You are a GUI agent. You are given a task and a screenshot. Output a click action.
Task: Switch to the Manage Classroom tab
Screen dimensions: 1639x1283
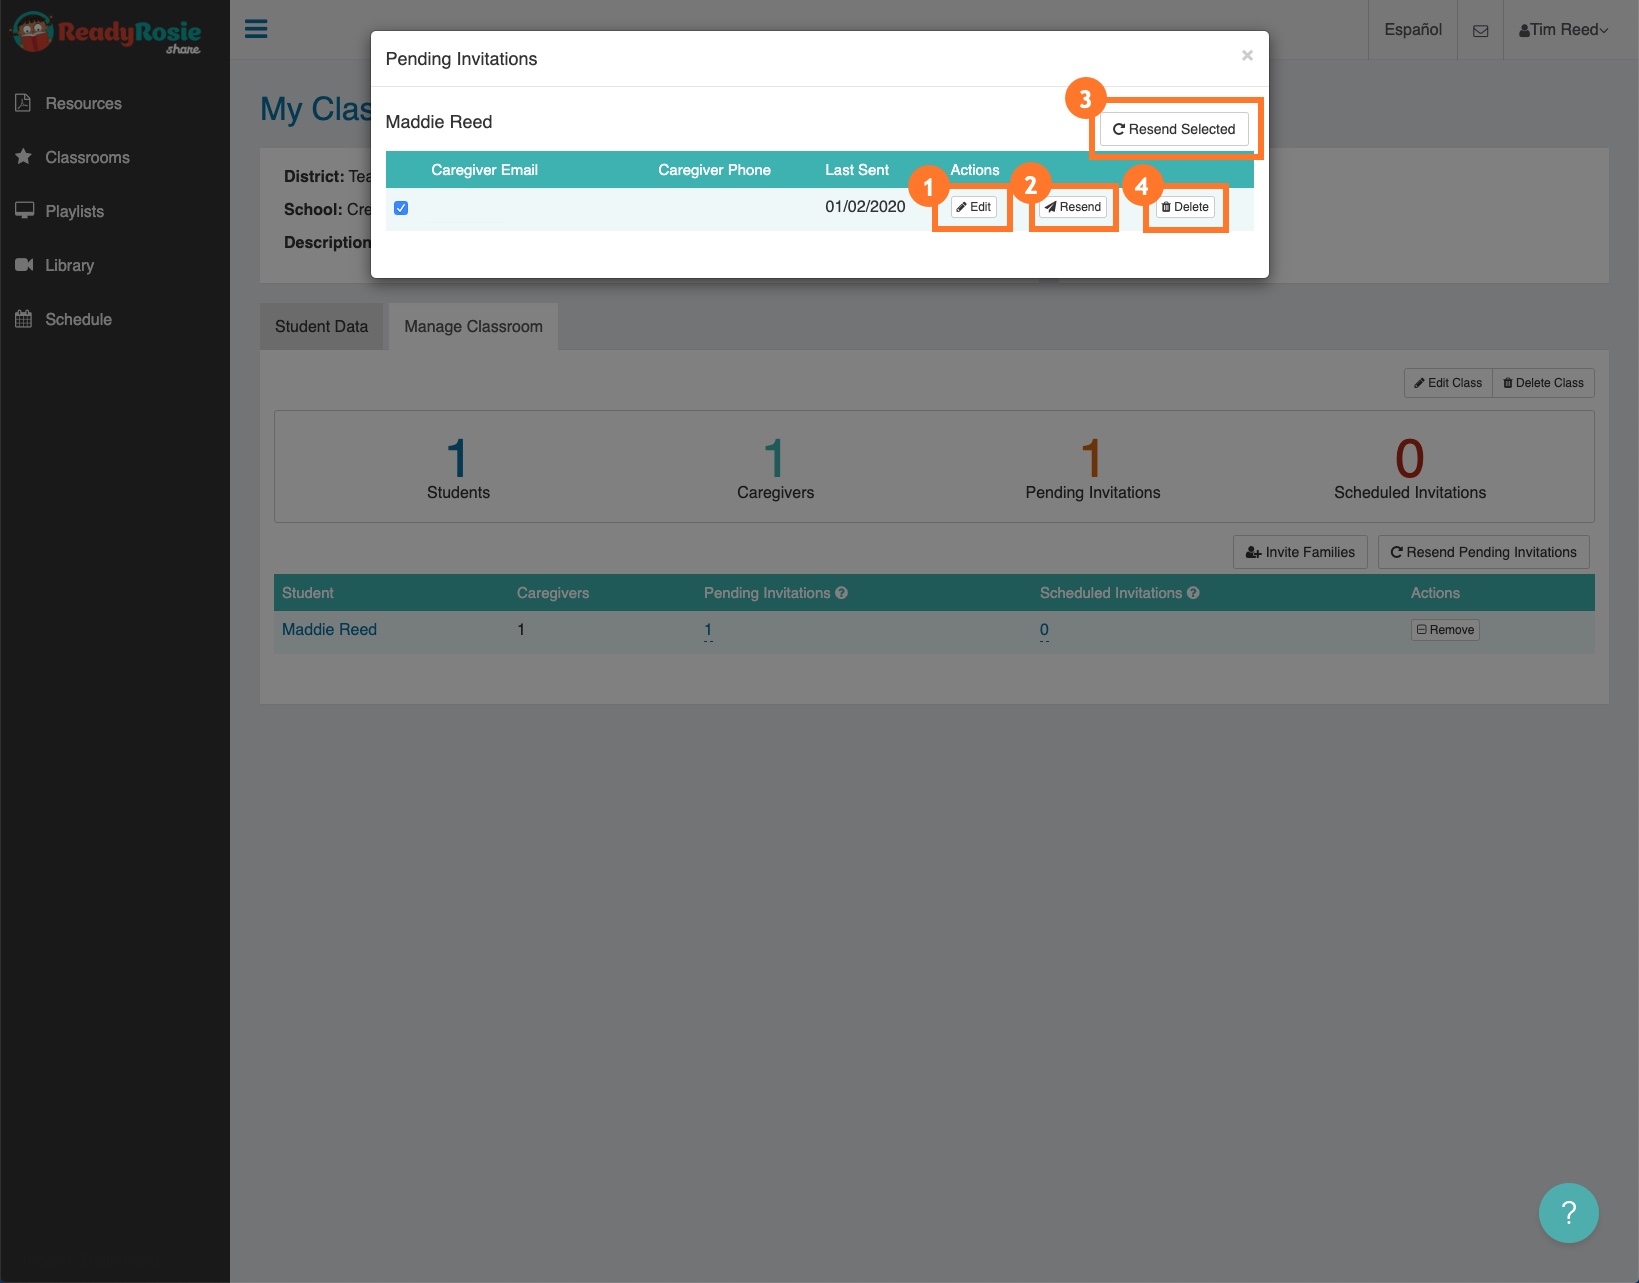pos(472,326)
